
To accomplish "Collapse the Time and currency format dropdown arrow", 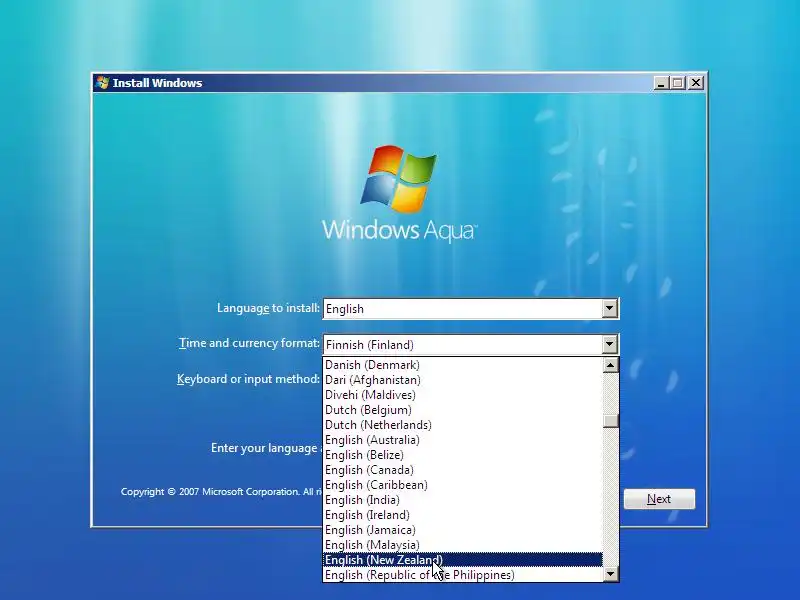I will click(609, 344).
